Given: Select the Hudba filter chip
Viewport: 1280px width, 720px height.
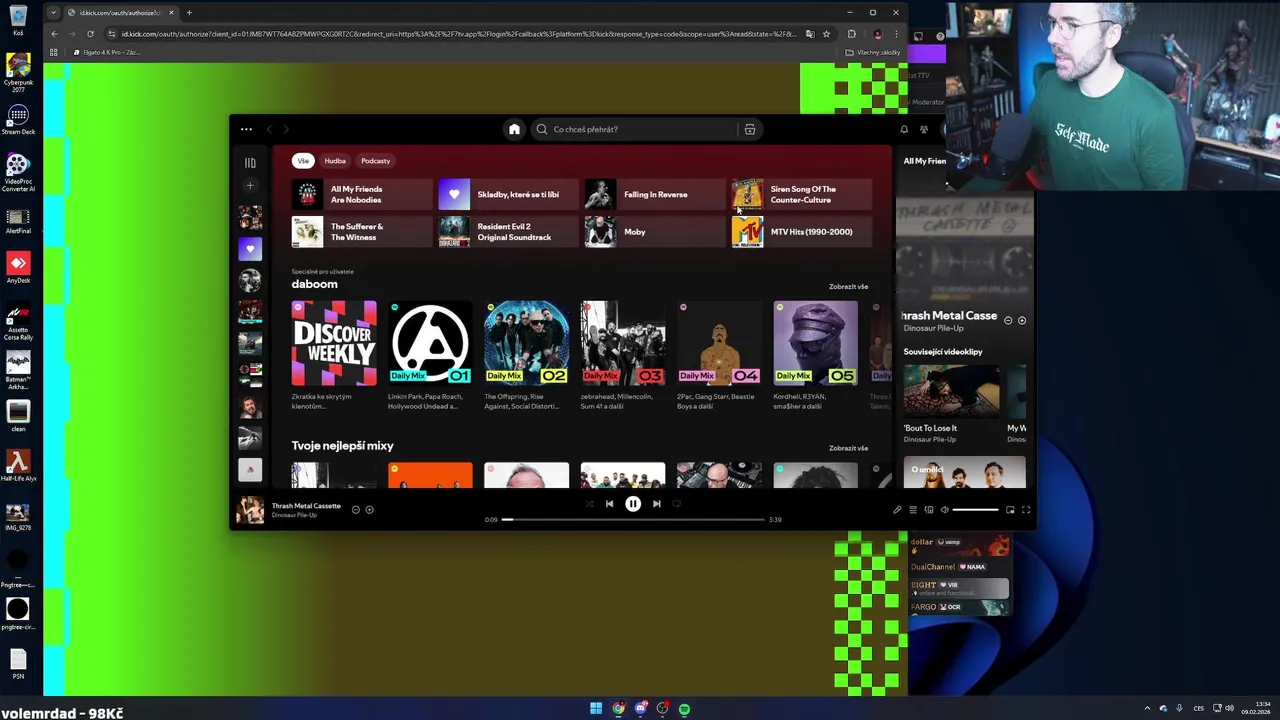Looking at the screenshot, I should pyautogui.click(x=335, y=160).
